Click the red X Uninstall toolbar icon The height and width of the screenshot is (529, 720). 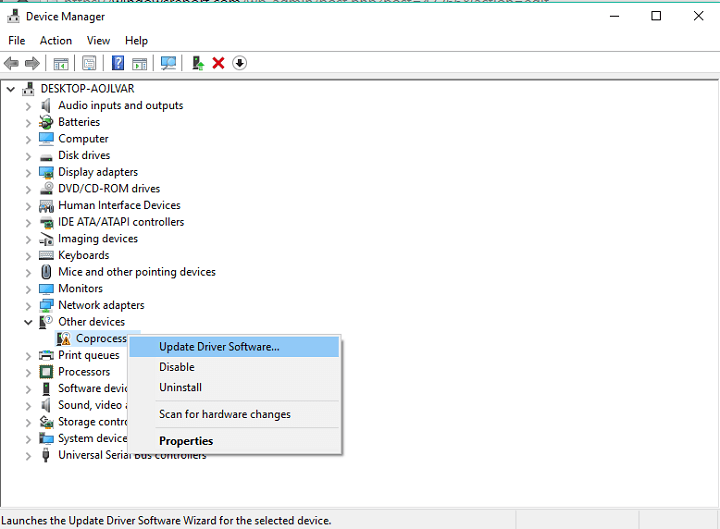[x=219, y=63]
